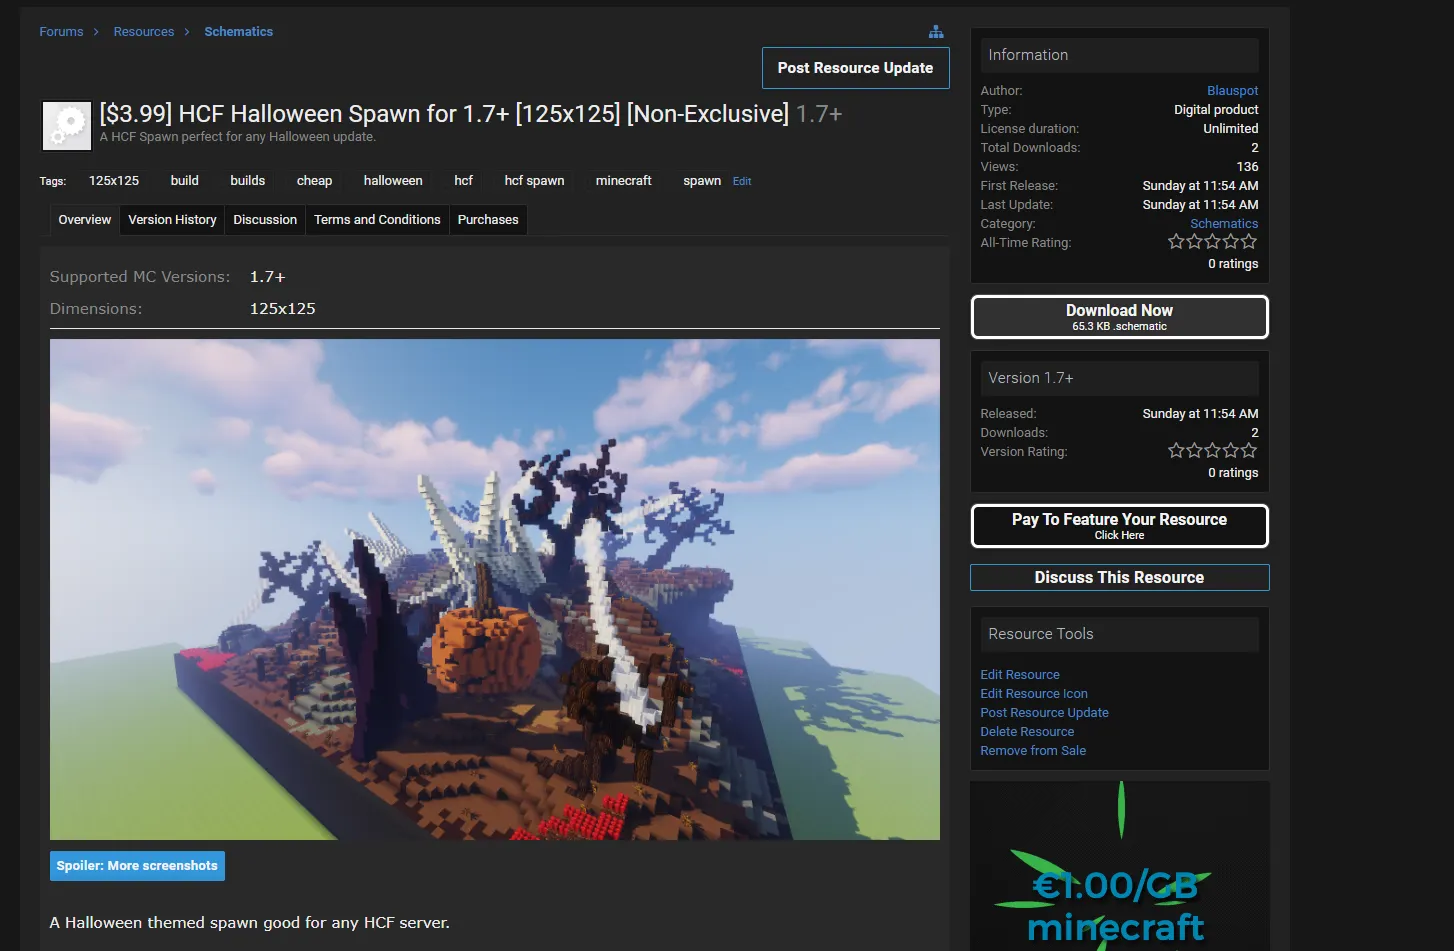Open the Terms and Conditions tab
Image resolution: width=1454 pixels, height=951 pixels.
click(x=377, y=220)
